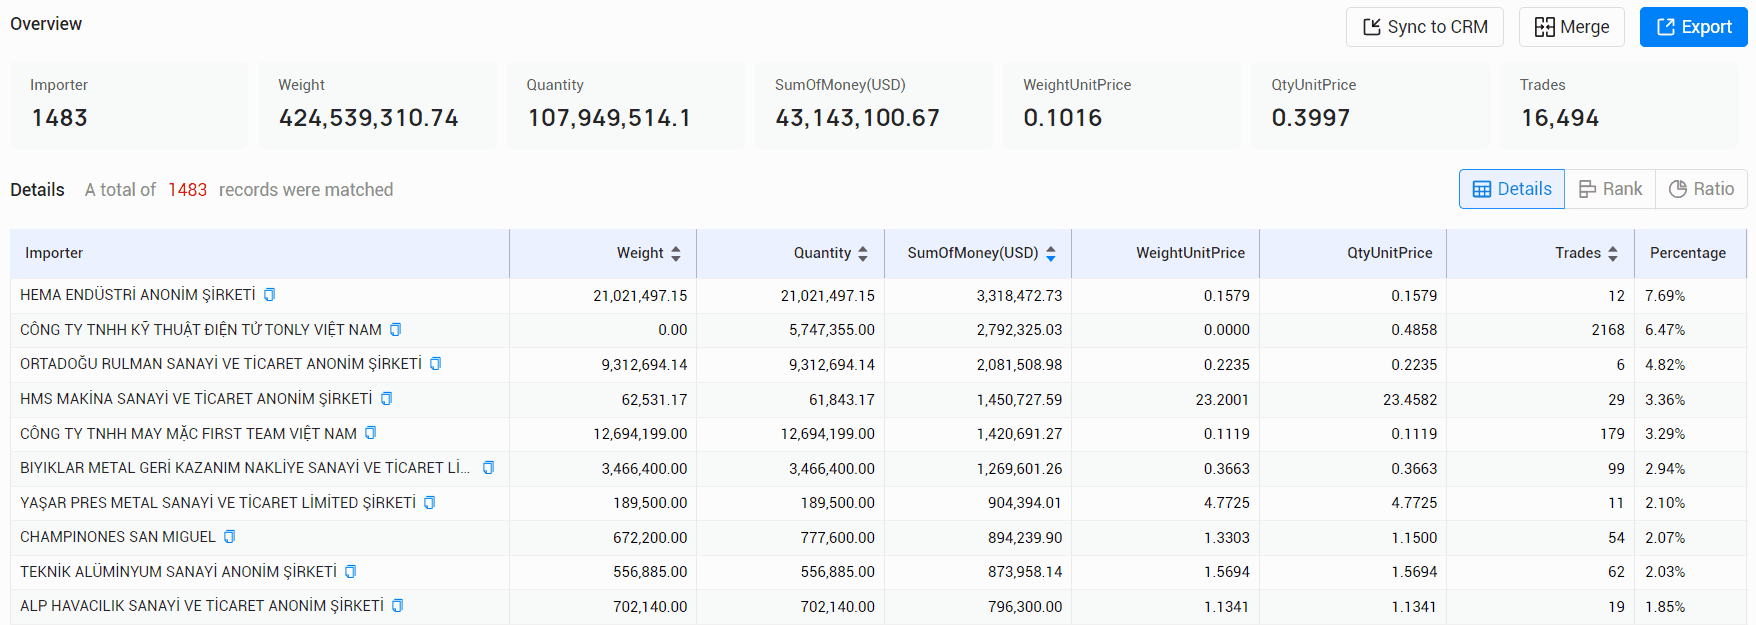Copy icon next to YAŞAR PRES METAL
Screen dimensions: 1756x625
[x=429, y=503]
